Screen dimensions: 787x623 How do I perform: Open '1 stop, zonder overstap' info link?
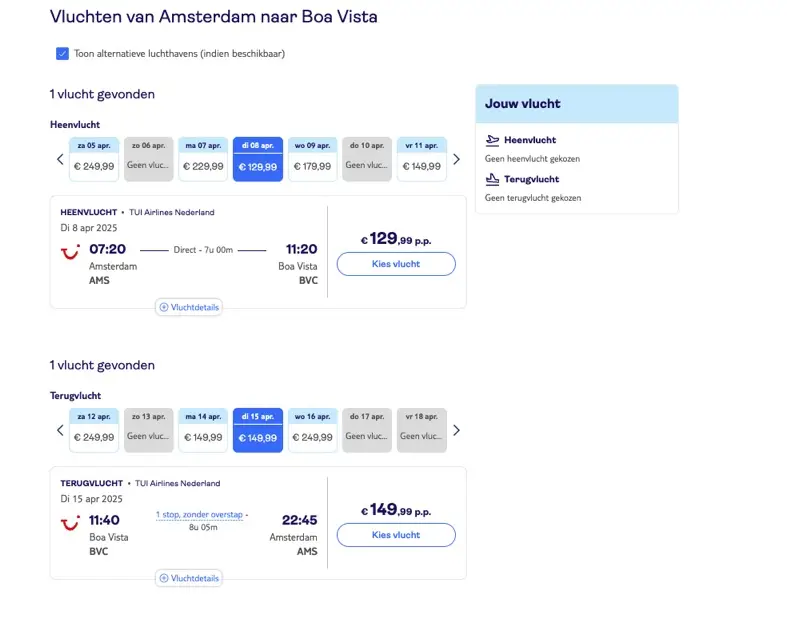[x=199, y=515]
